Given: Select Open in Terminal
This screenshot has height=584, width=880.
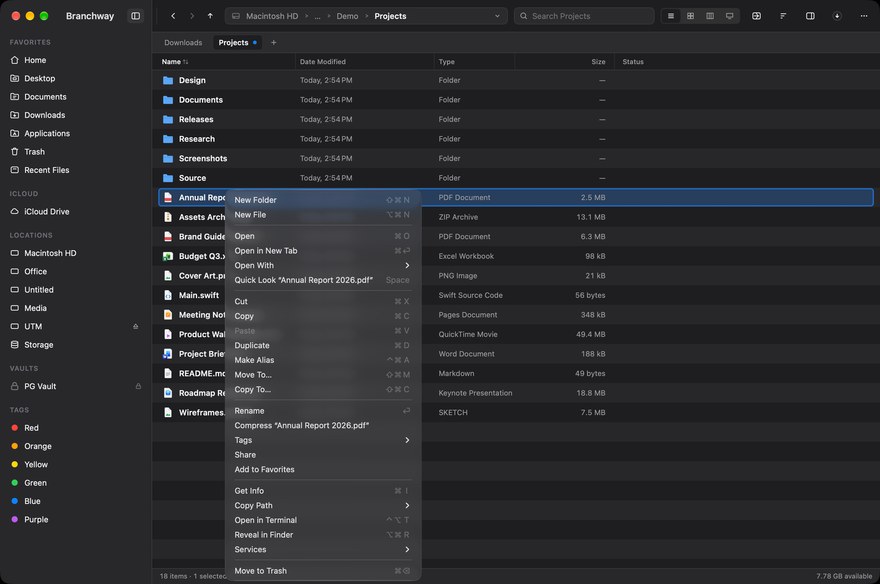Looking at the screenshot, I should point(323,520).
